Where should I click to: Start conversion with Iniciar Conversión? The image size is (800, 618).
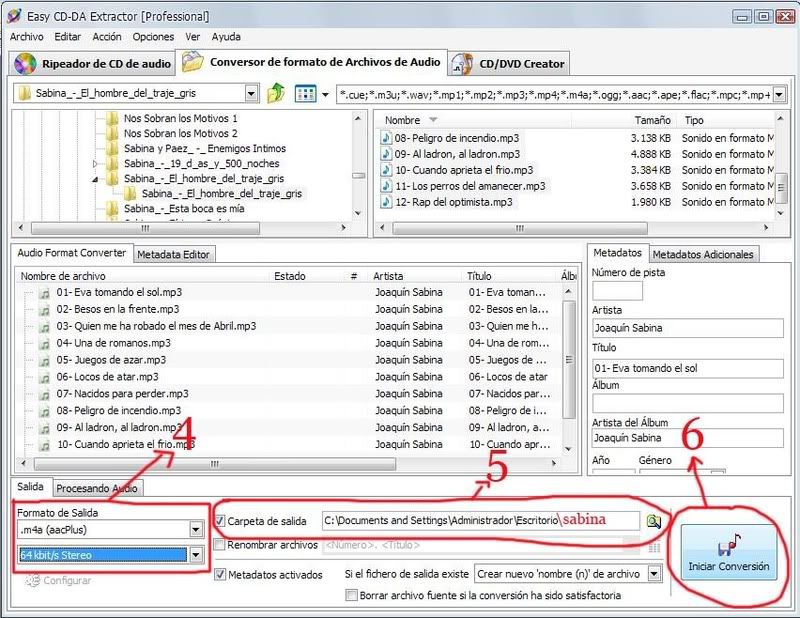[x=729, y=552]
